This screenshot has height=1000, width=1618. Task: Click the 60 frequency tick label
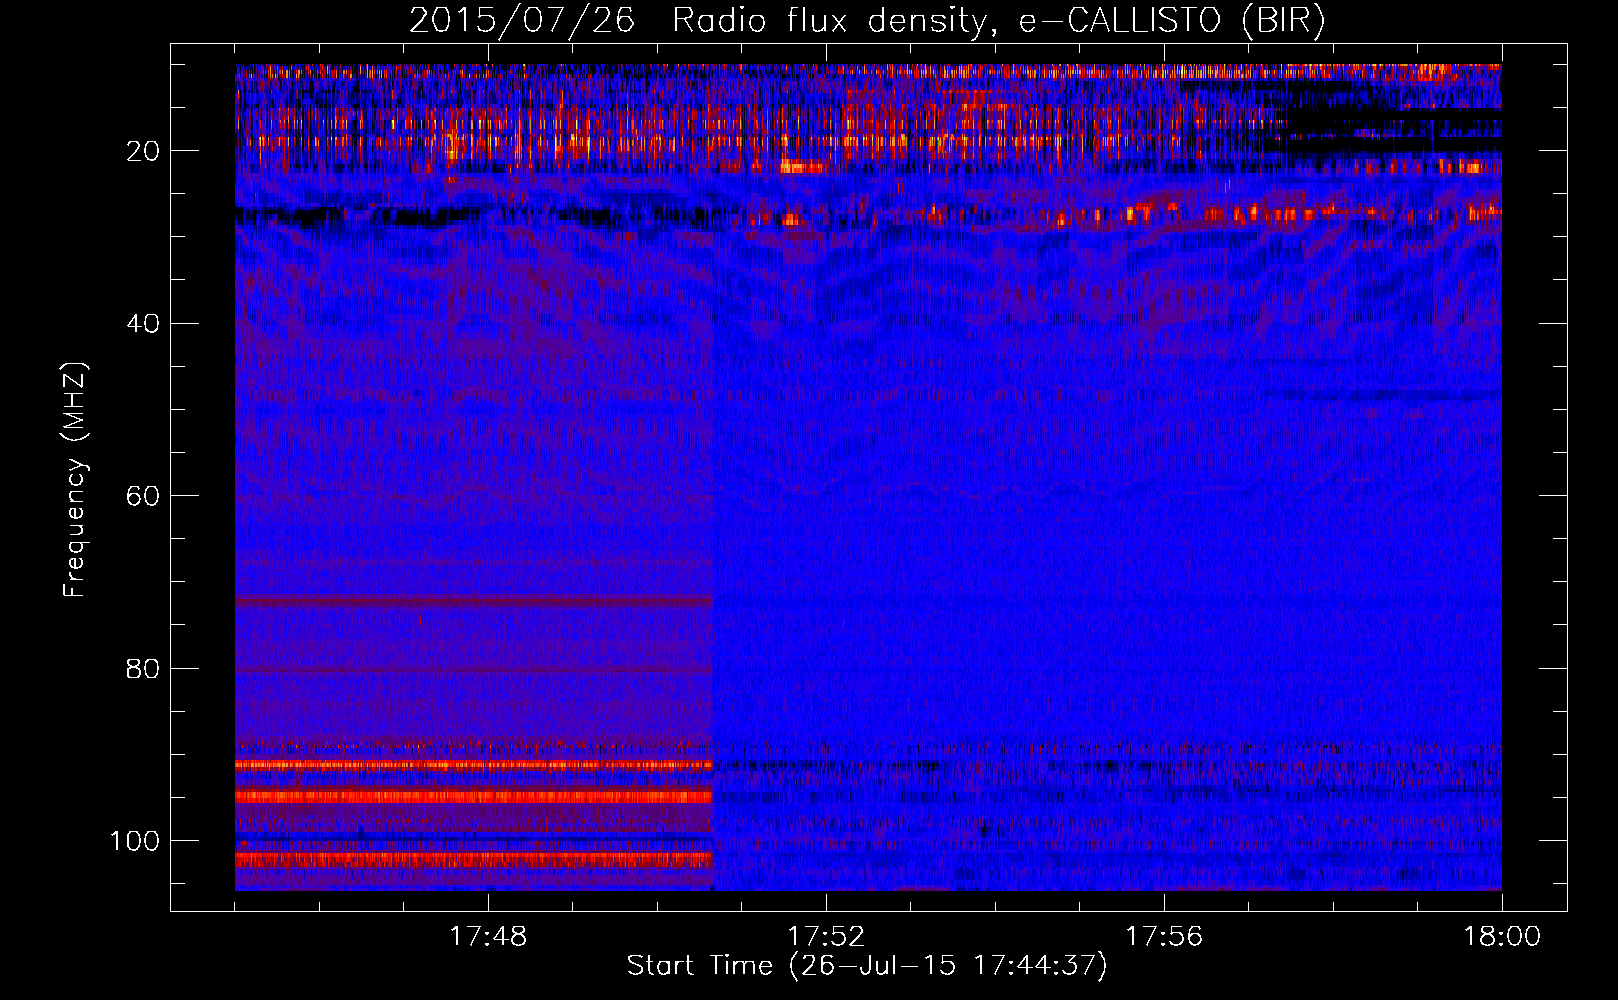pyautogui.click(x=143, y=496)
